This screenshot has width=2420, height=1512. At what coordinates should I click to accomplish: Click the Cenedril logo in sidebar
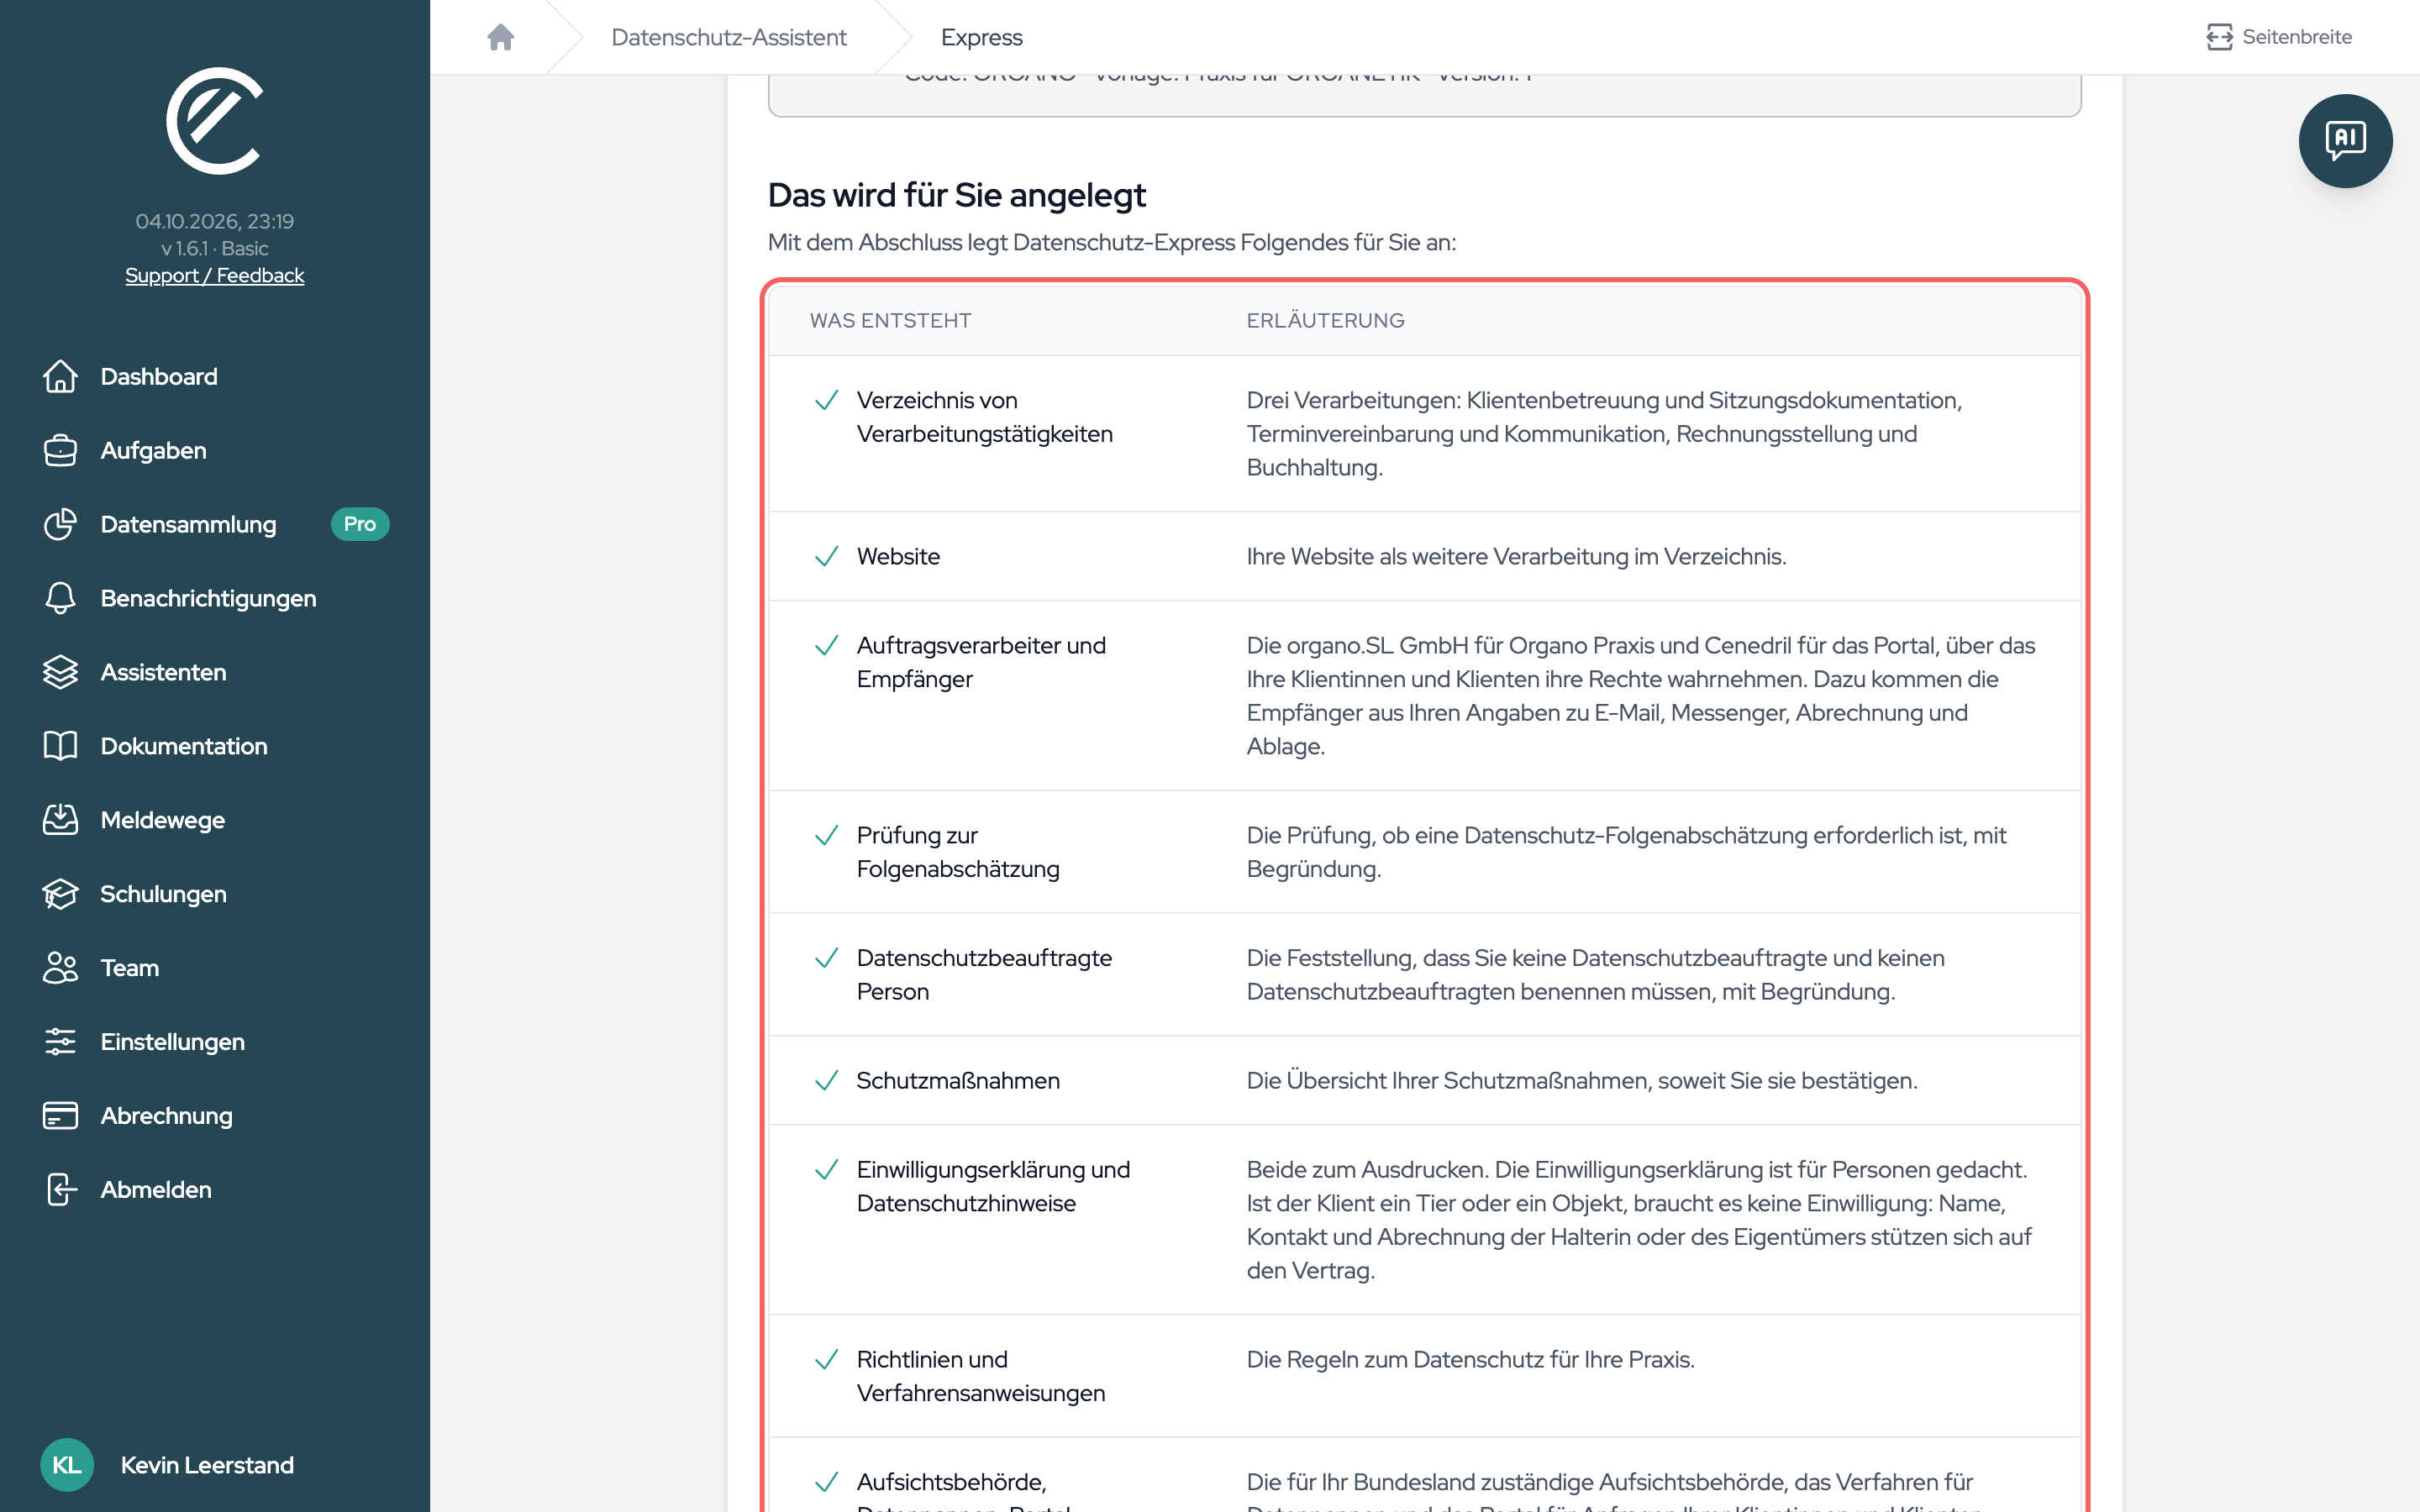click(214, 121)
